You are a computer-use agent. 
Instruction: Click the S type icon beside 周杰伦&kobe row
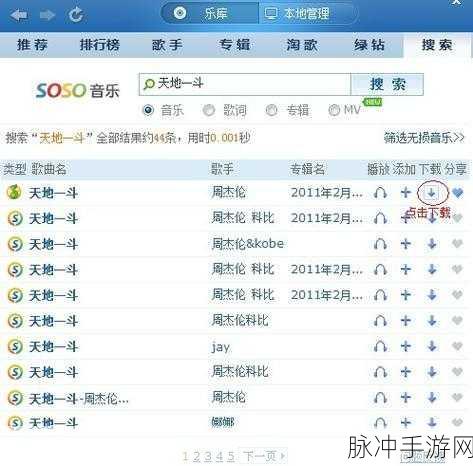click(15, 244)
